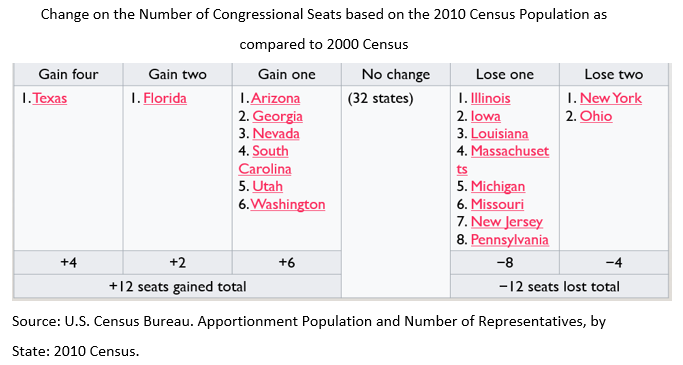Click the Washington hyperlink

pos(287,204)
